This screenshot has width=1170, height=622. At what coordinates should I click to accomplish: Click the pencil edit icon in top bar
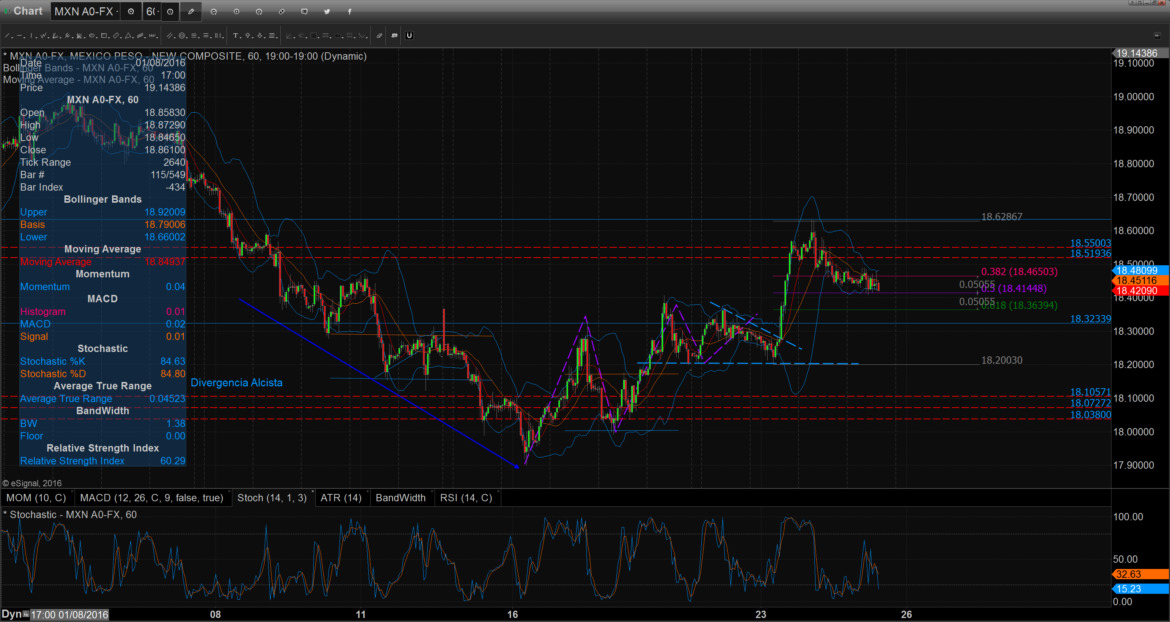pyautogui.click(x=191, y=12)
